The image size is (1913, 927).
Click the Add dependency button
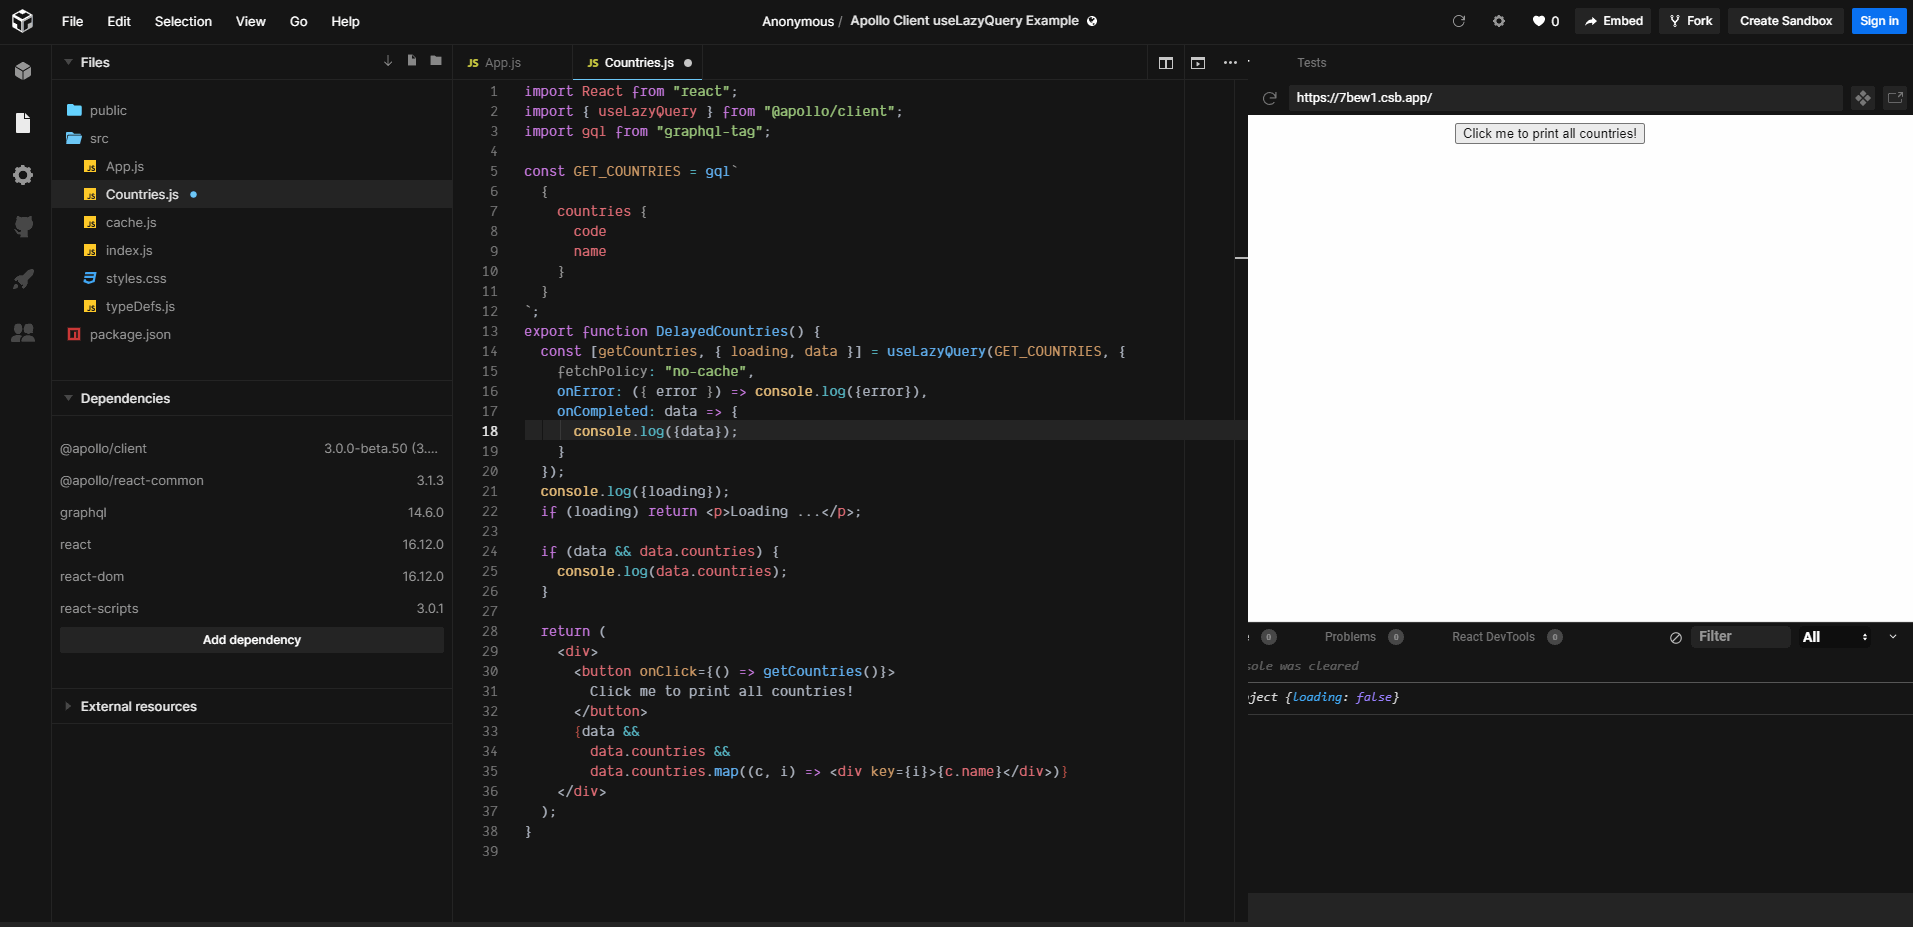click(x=252, y=640)
